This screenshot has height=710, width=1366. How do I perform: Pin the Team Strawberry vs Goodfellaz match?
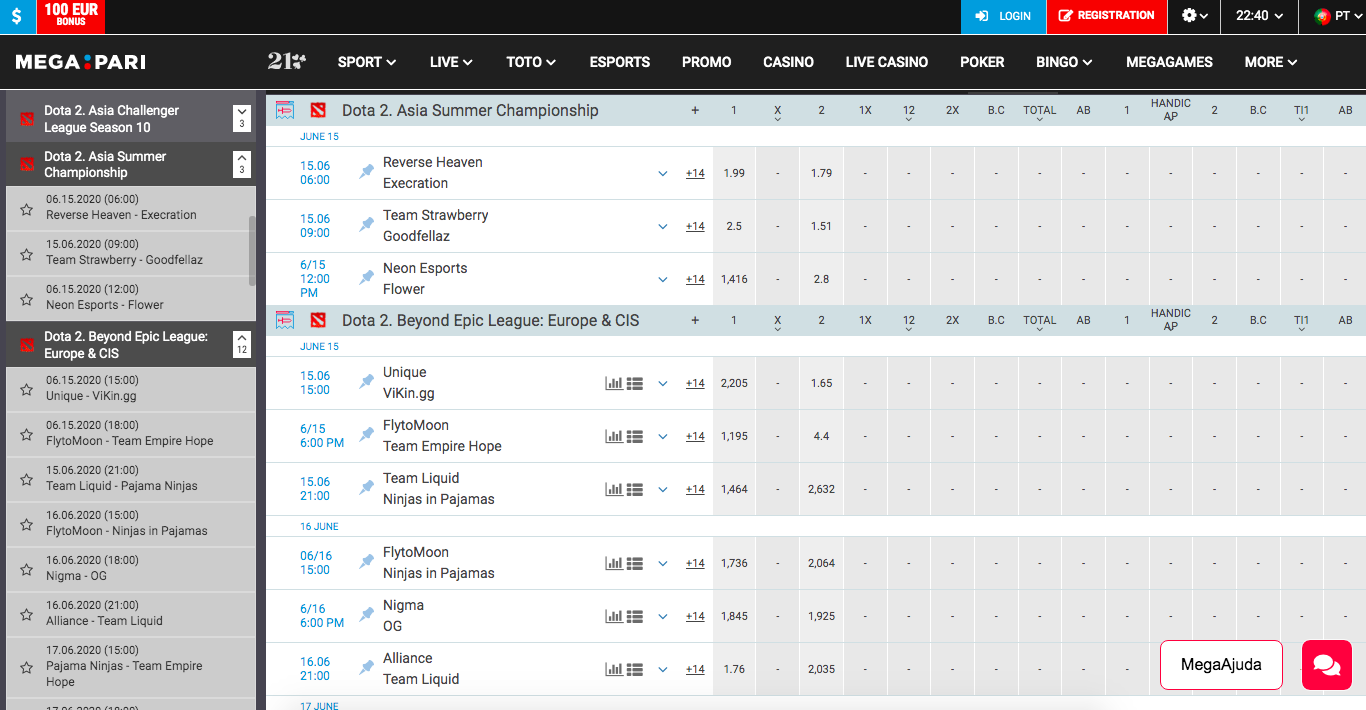click(367, 225)
